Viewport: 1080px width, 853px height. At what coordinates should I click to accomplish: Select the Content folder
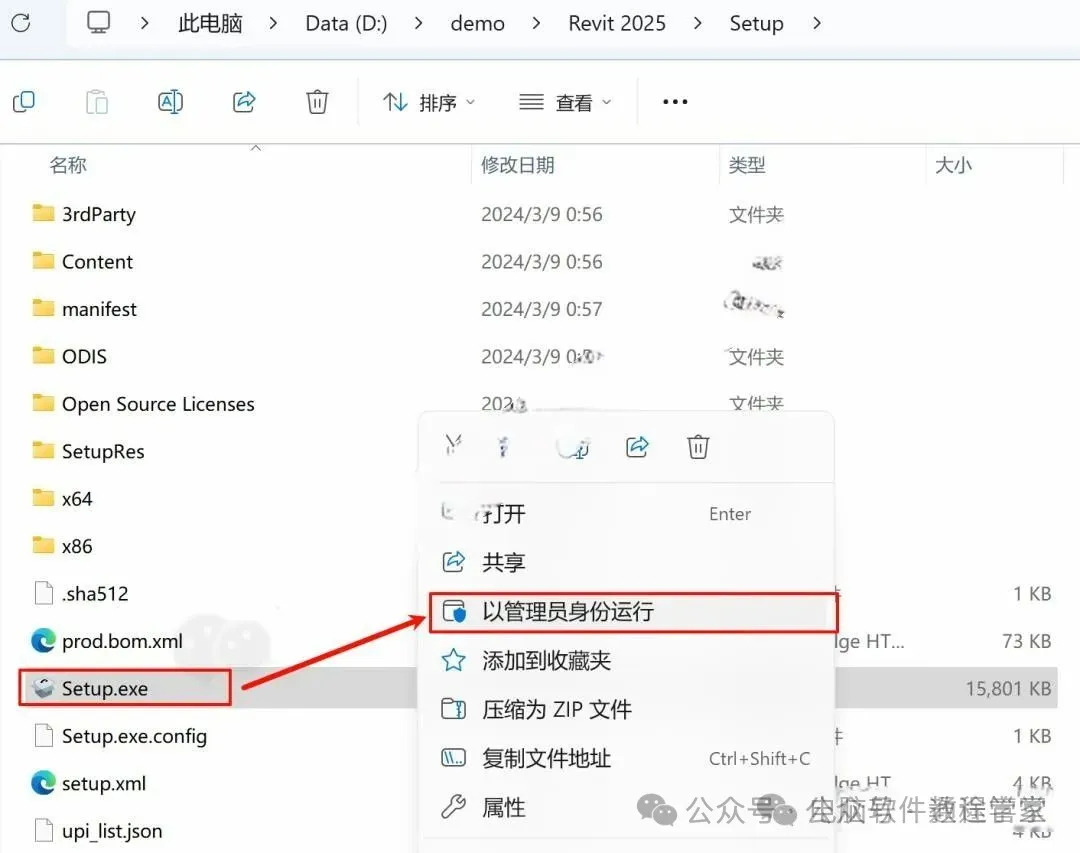(x=97, y=262)
